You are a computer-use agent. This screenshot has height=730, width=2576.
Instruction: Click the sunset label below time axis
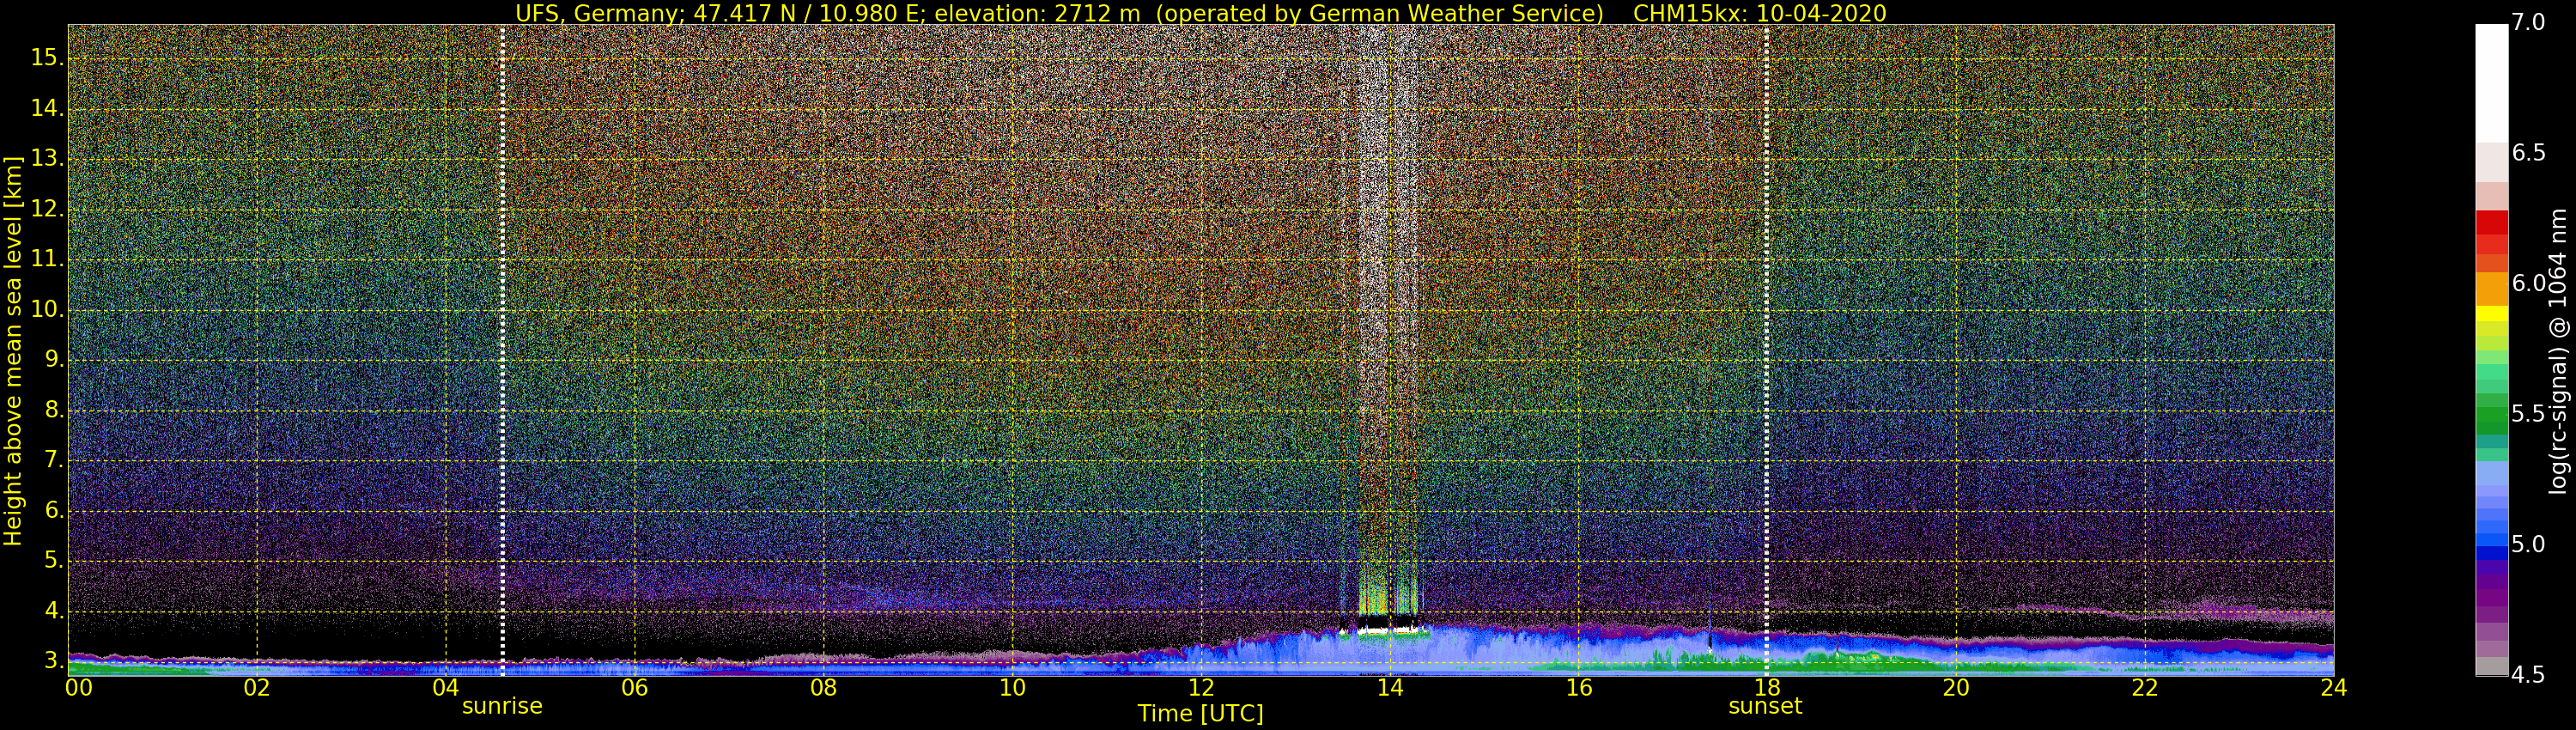point(1765,706)
